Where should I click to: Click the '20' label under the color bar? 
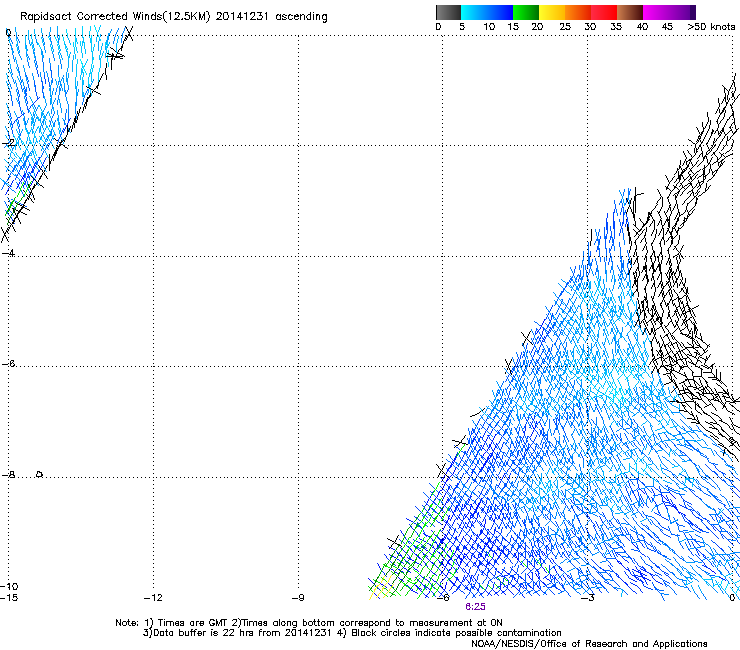point(537,27)
